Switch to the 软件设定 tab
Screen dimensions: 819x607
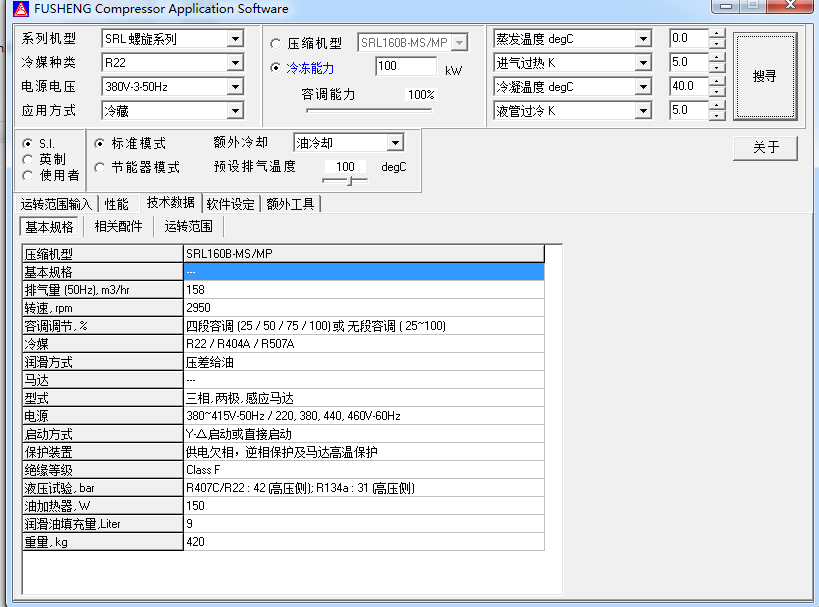[230, 204]
